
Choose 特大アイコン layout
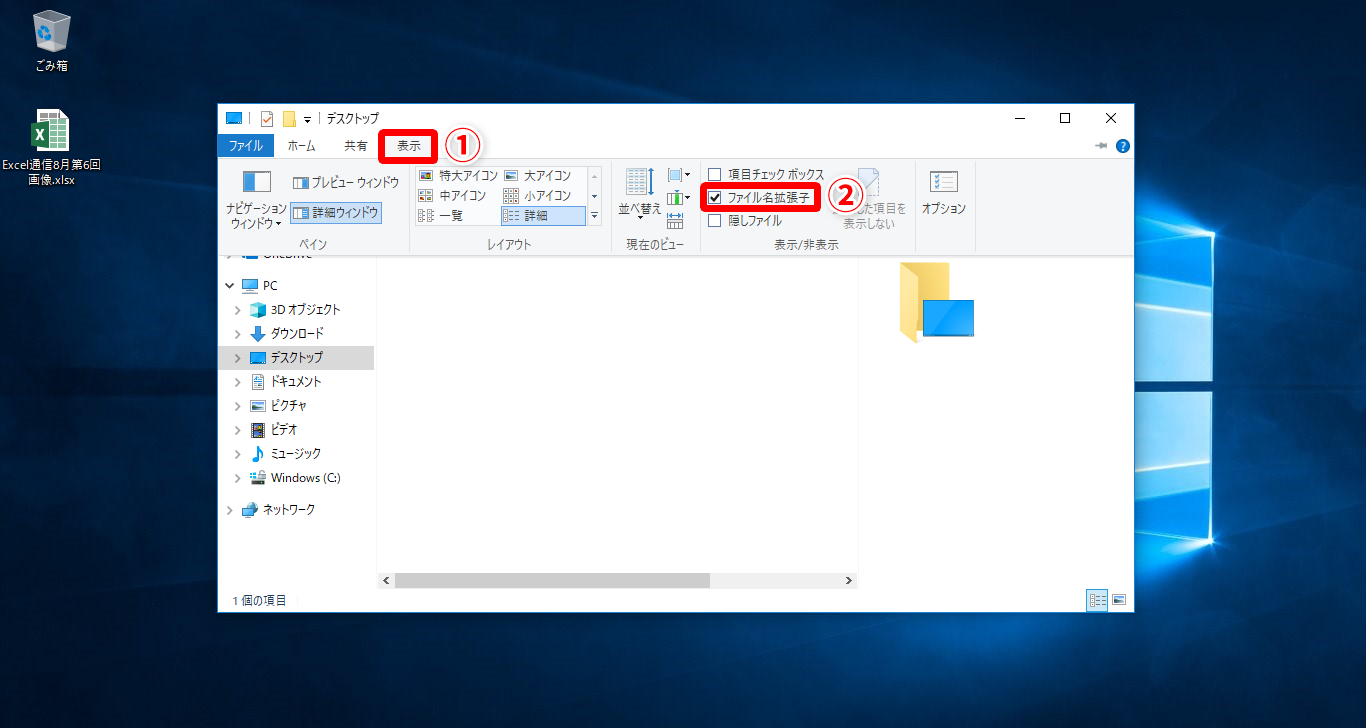(x=458, y=176)
